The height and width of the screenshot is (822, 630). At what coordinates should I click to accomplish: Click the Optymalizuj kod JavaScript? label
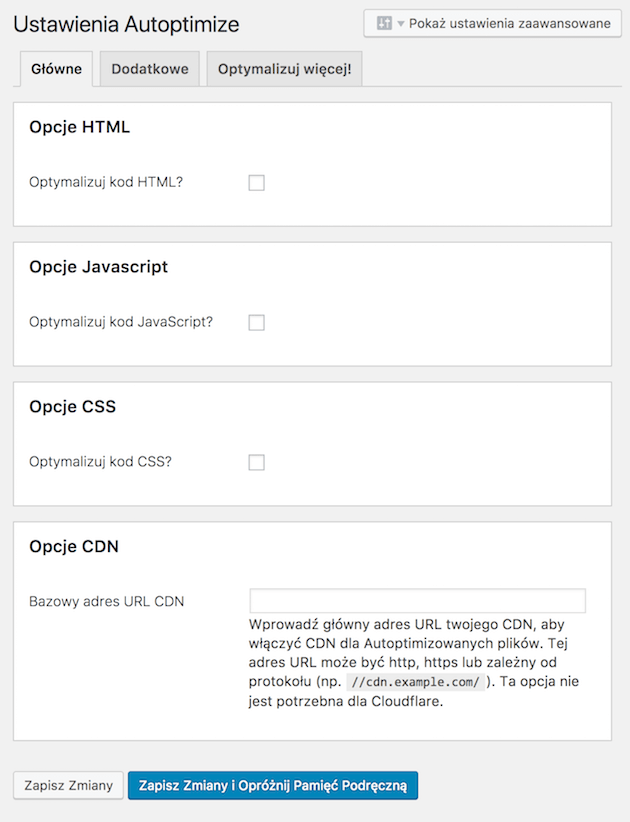coord(121,322)
